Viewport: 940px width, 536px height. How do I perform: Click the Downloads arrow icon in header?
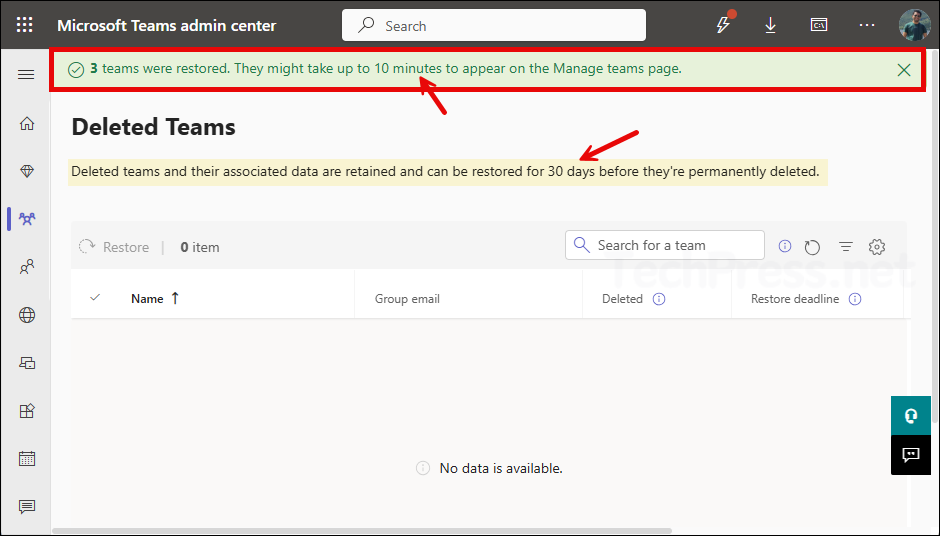(x=770, y=25)
